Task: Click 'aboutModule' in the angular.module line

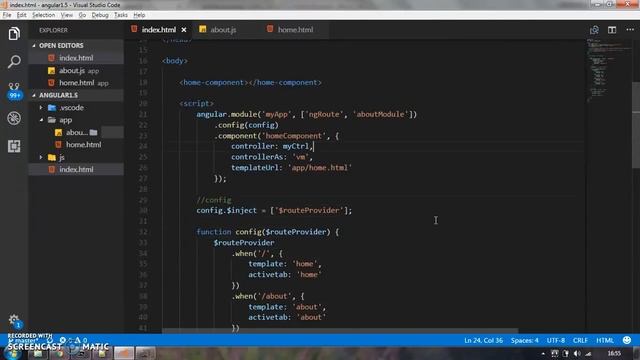Action: click(380, 114)
